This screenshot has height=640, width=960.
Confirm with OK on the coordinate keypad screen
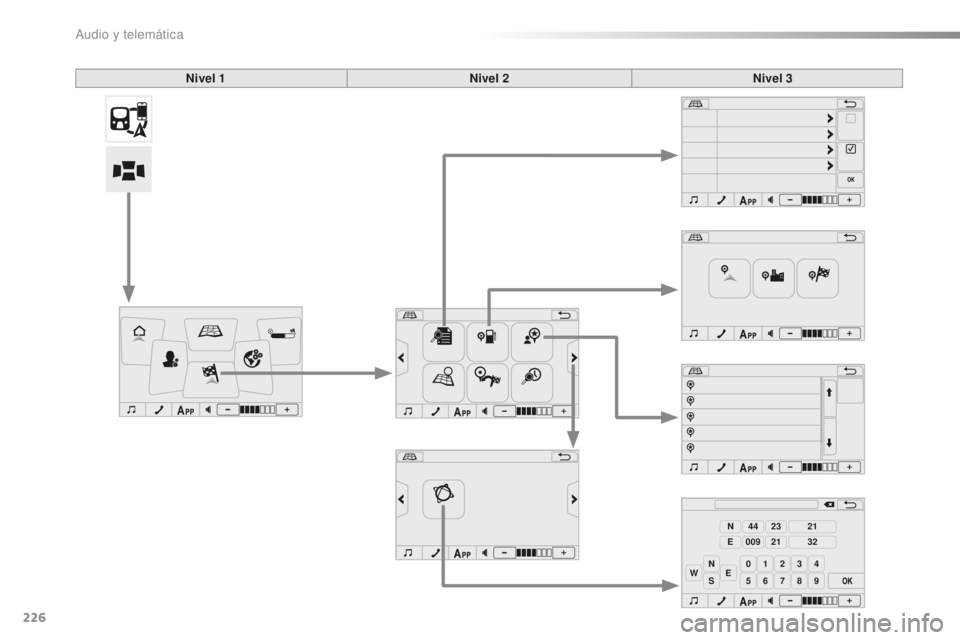847,581
